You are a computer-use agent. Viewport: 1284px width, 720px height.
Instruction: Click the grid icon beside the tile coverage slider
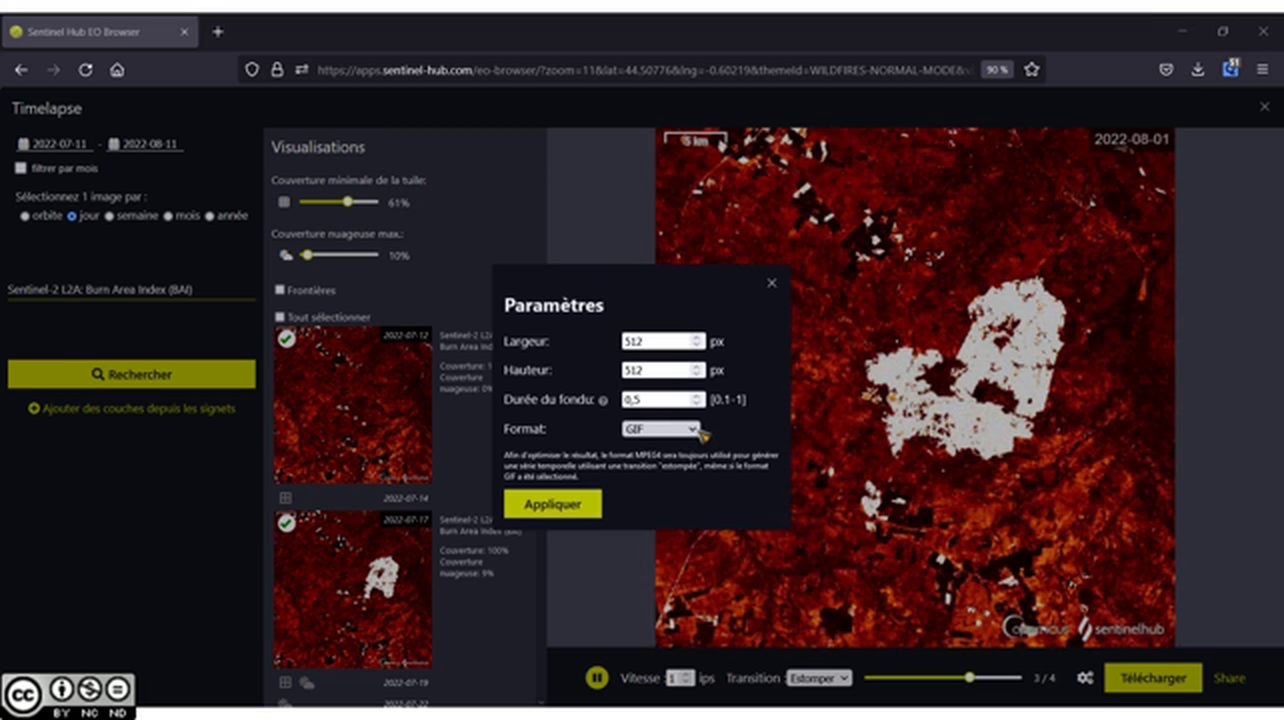283,202
